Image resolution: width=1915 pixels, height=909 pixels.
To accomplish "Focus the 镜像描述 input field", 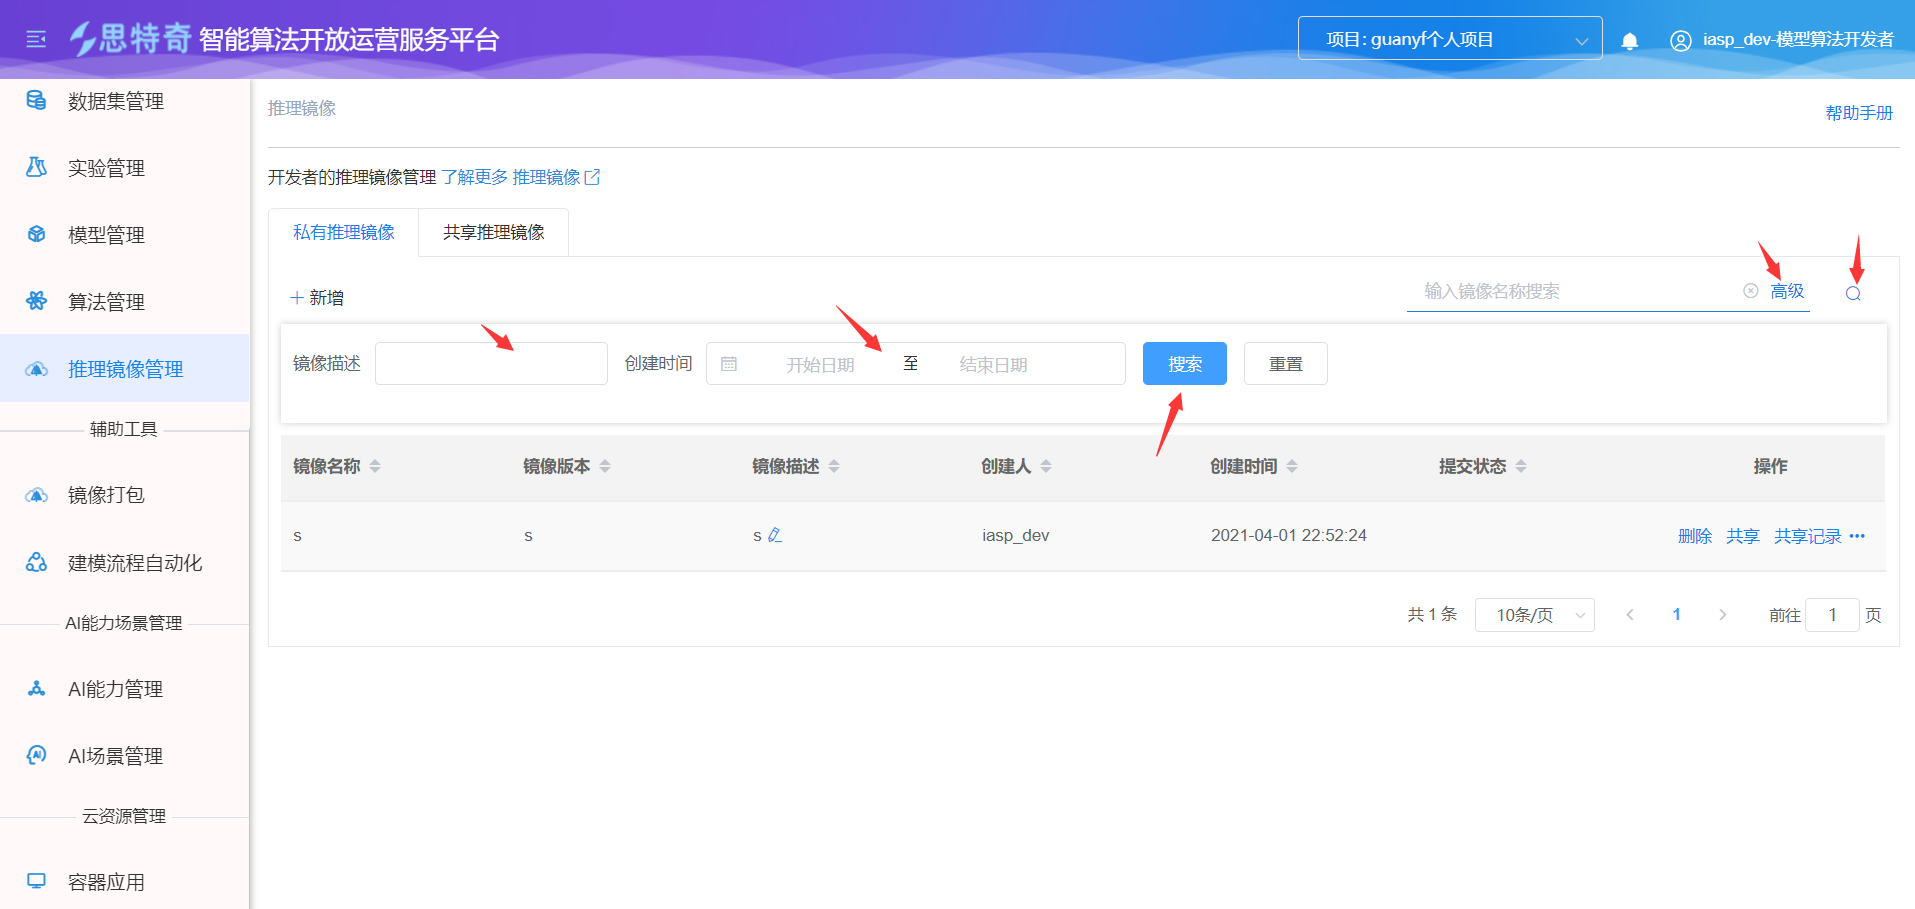I will [x=491, y=364].
